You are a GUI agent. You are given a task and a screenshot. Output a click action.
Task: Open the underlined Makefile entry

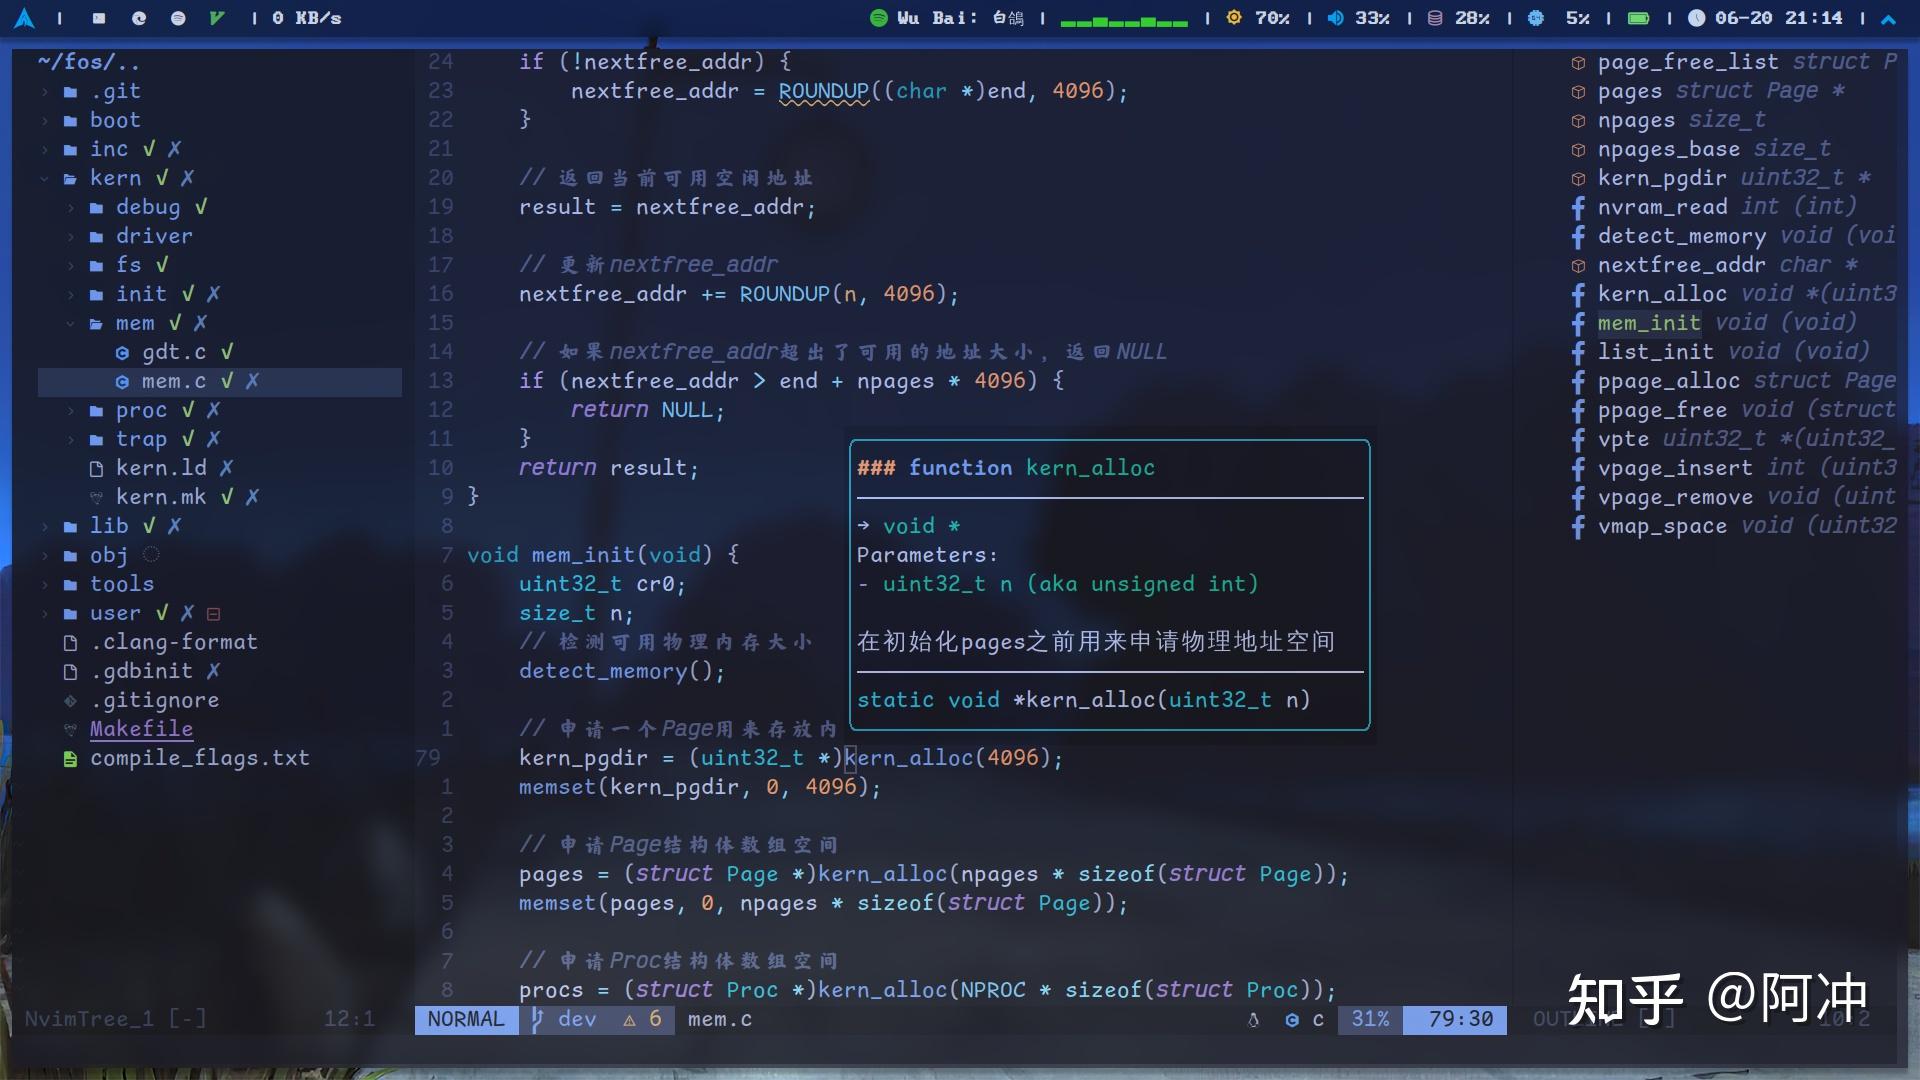141,728
